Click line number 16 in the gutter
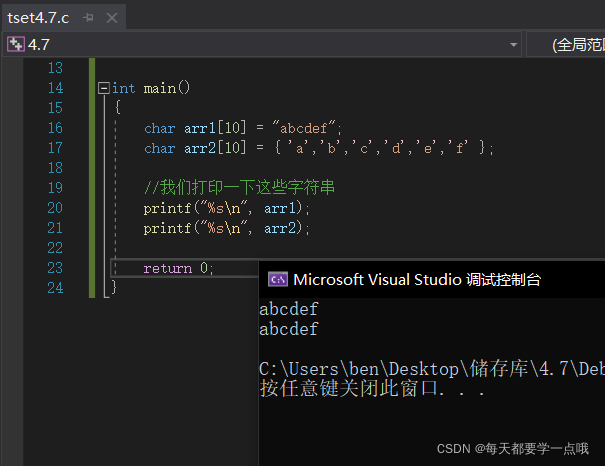The width and height of the screenshot is (605, 466). (x=54, y=128)
